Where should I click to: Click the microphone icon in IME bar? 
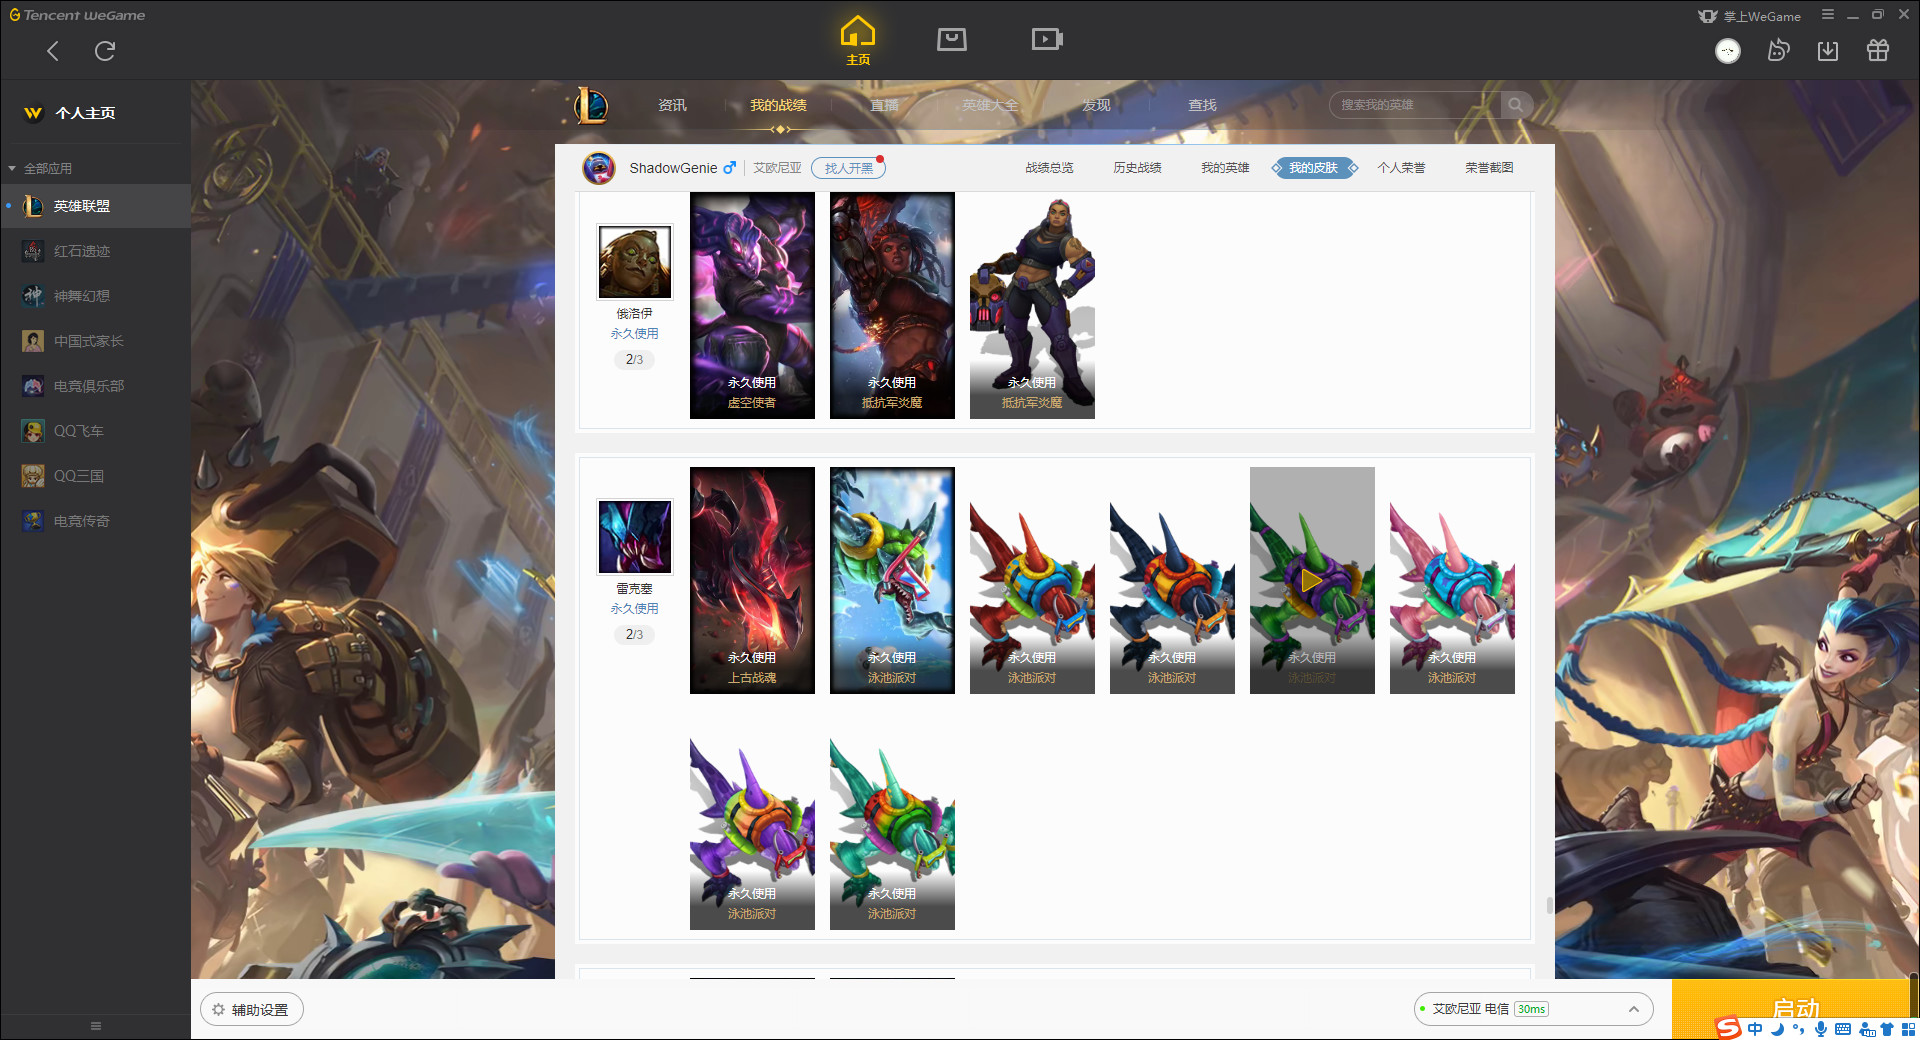point(1821,1029)
